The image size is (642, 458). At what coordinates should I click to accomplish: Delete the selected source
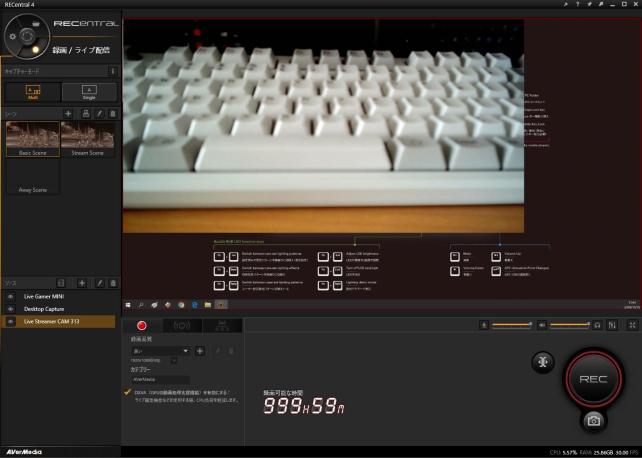point(113,283)
